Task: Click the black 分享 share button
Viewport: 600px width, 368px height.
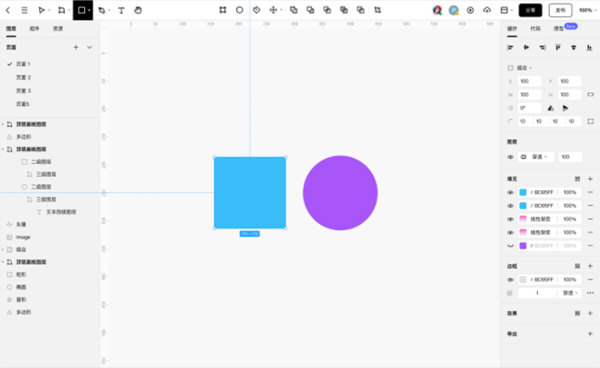Action: pos(530,10)
